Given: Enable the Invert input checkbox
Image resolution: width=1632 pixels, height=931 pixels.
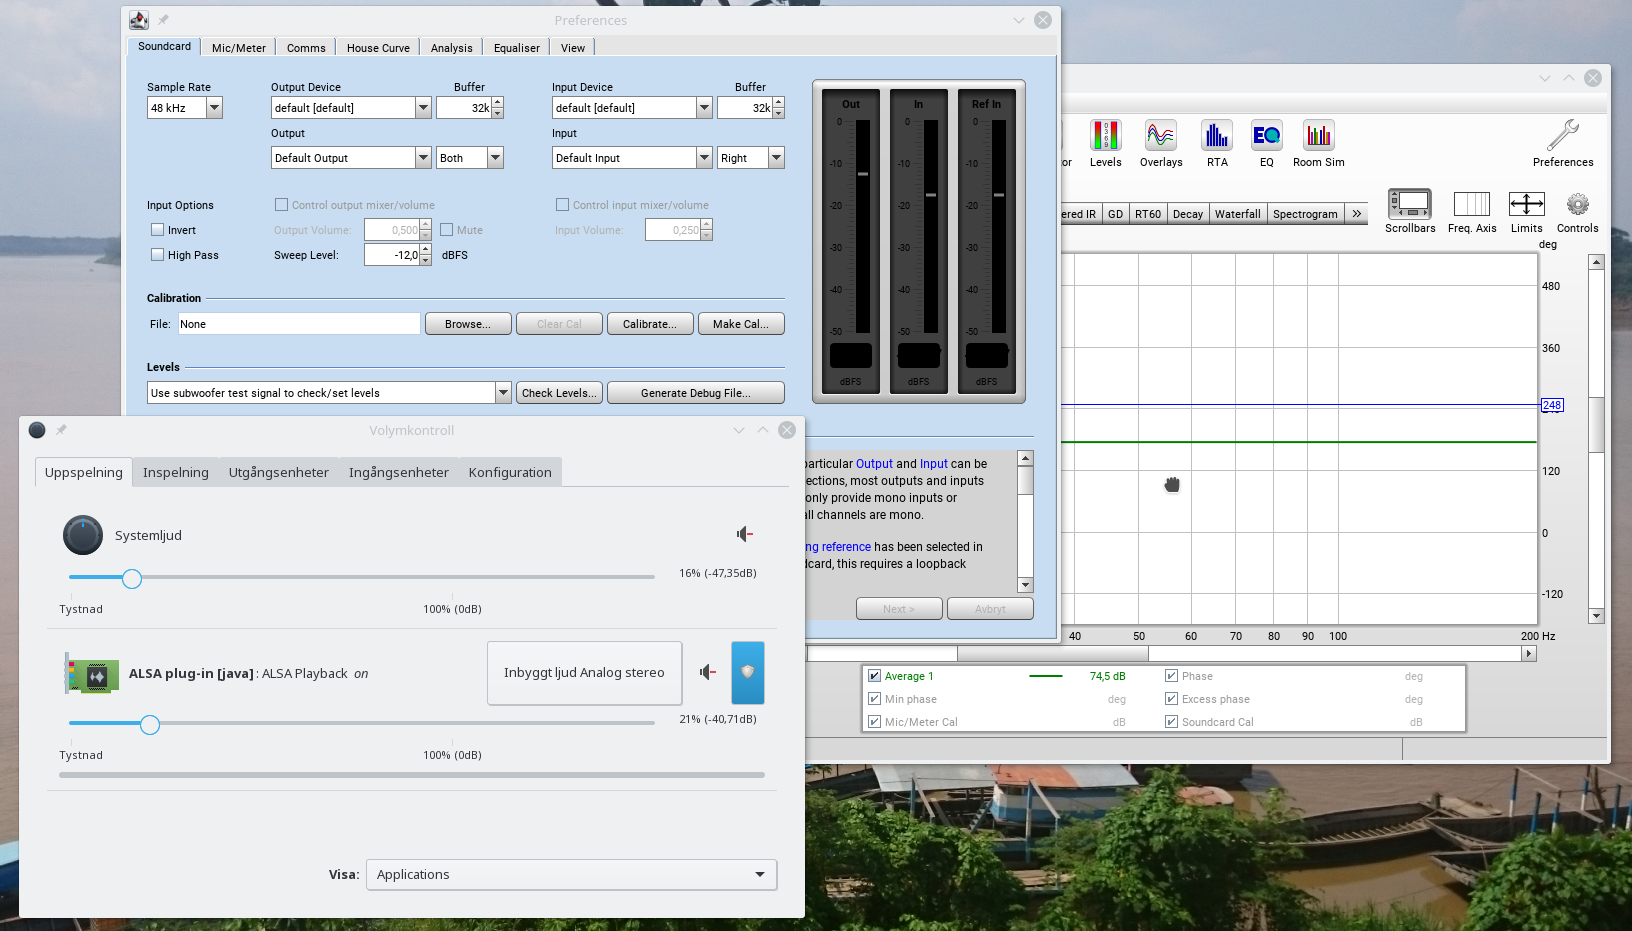Looking at the screenshot, I should (x=158, y=230).
